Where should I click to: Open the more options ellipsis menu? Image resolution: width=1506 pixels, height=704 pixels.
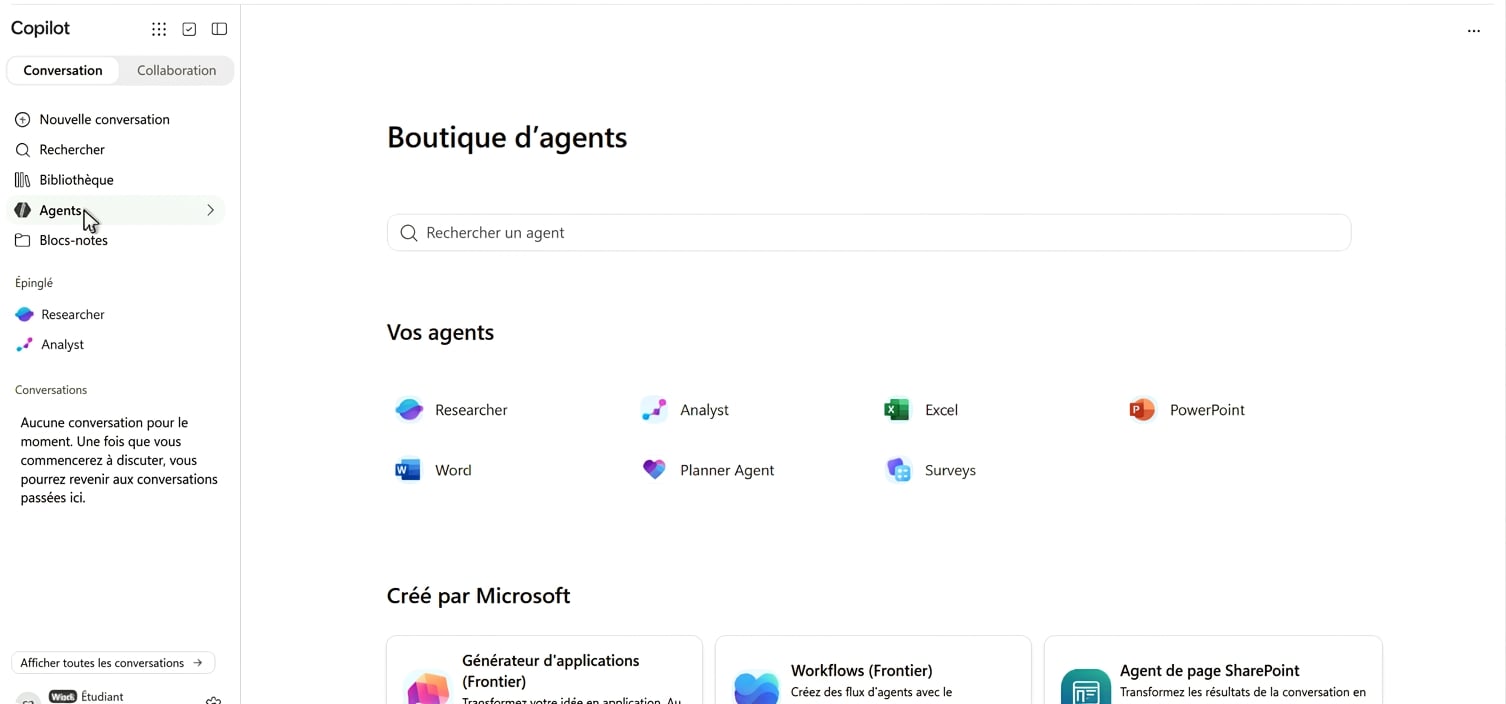(1473, 31)
